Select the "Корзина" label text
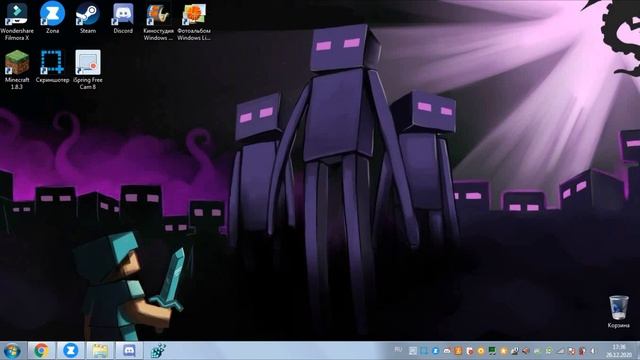 (618, 325)
